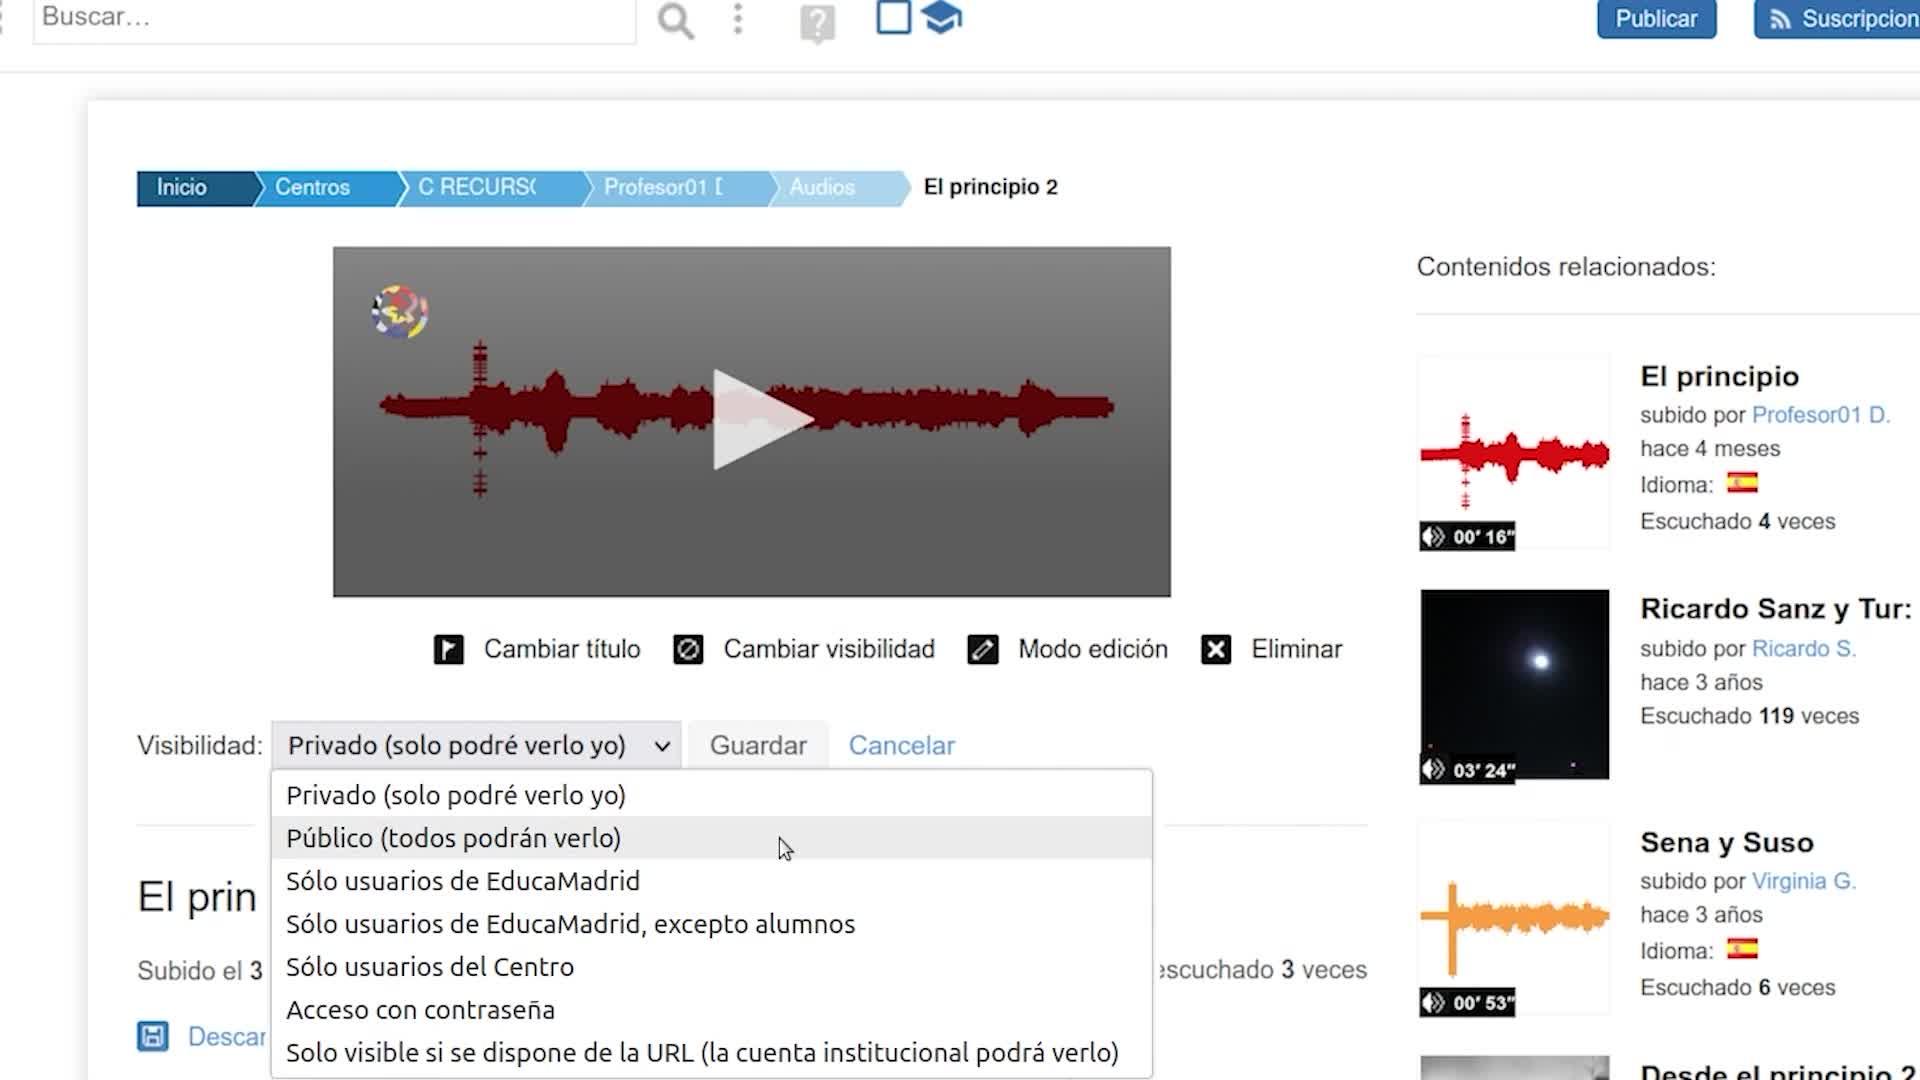
Task: Click the Cancelar link
Action: pos(901,746)
